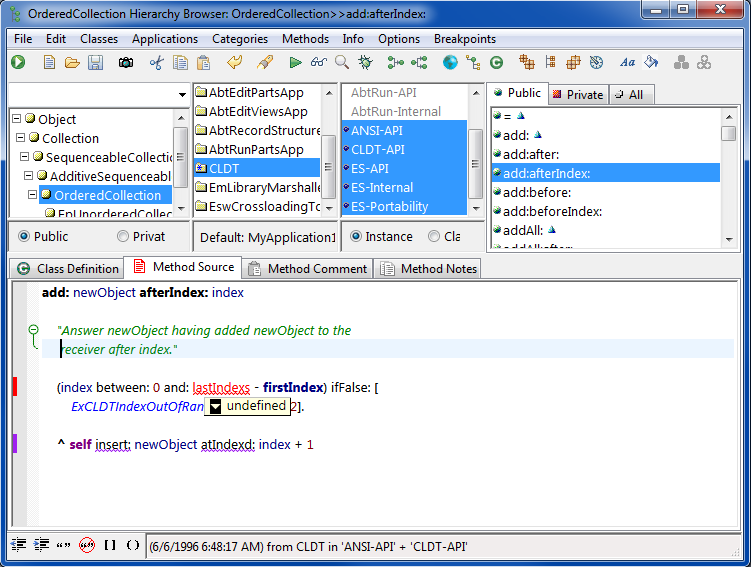Select the Privat radio button

tap(123, 237)
